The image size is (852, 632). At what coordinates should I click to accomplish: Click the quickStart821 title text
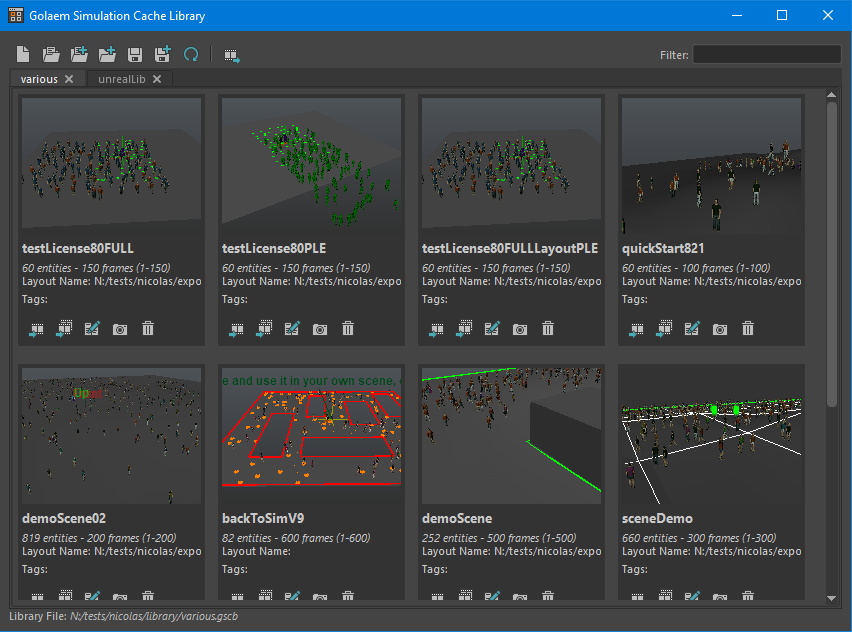tap(663, 248)
